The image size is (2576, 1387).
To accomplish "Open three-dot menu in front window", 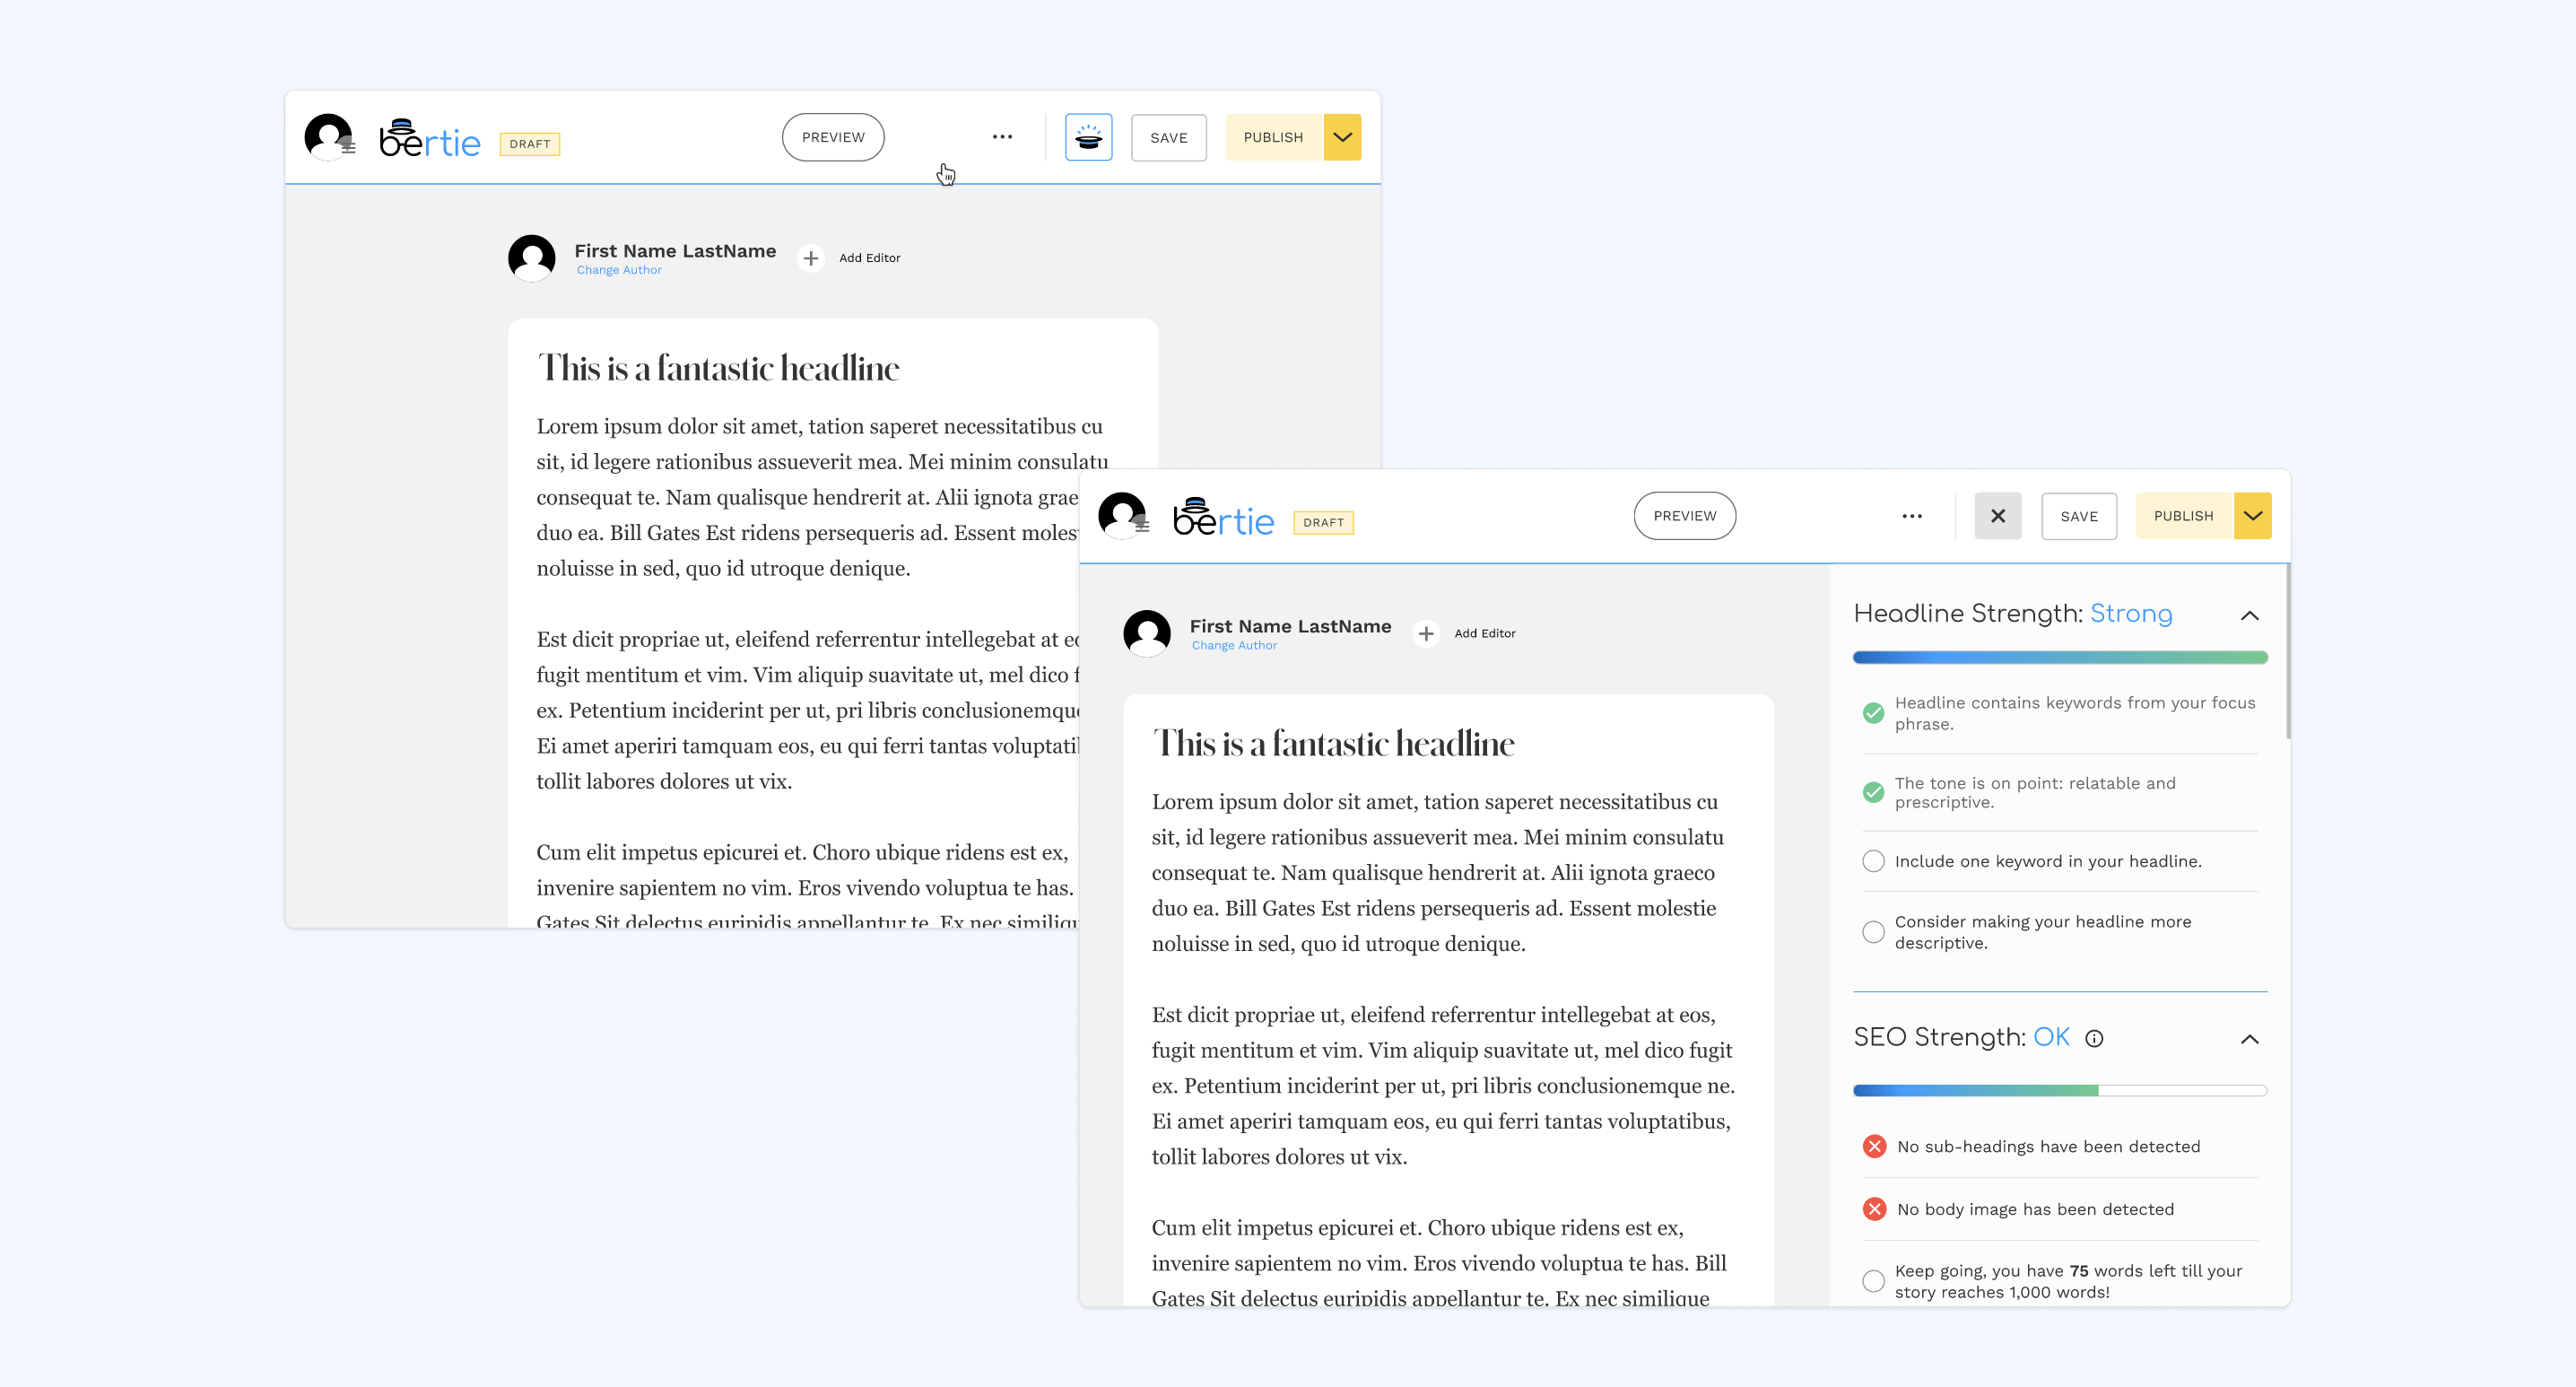I will [x=1911, y=516].
